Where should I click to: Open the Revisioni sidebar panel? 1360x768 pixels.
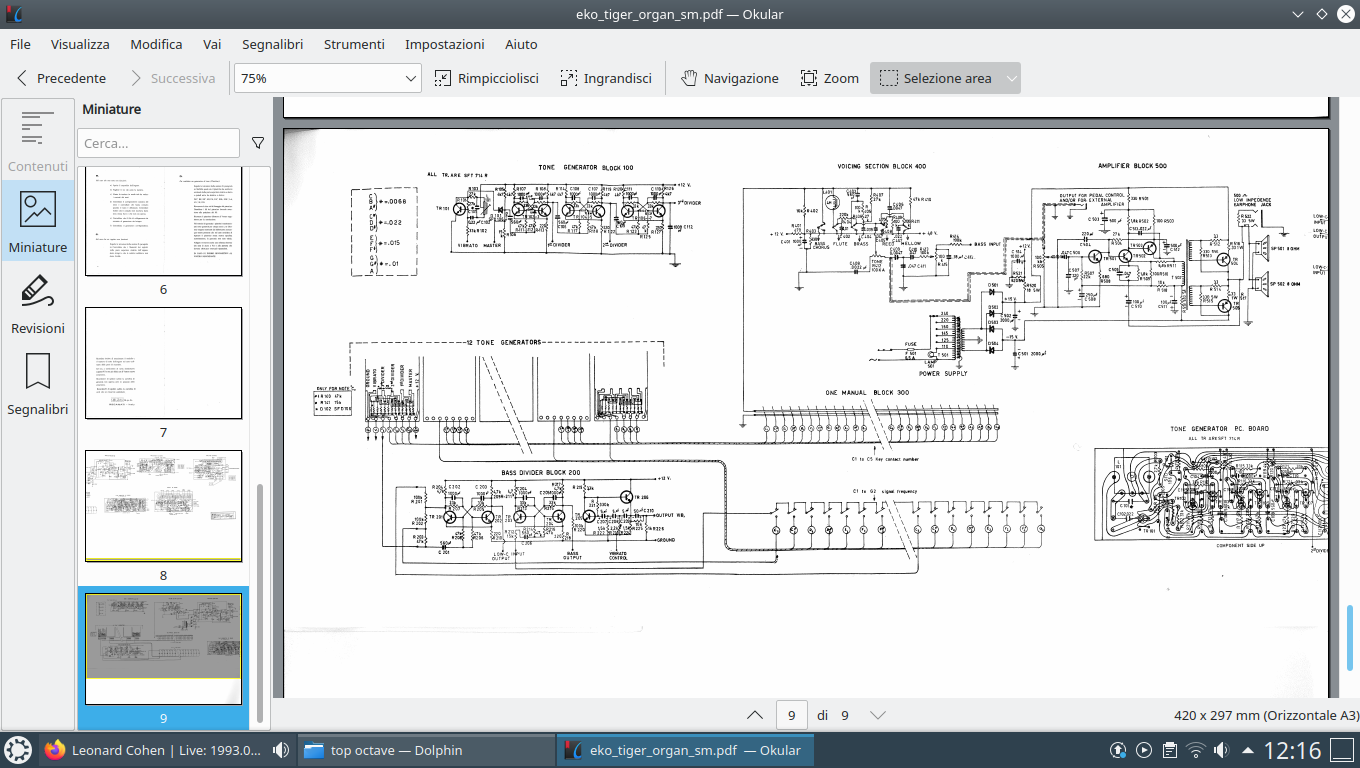pos(38,304)
